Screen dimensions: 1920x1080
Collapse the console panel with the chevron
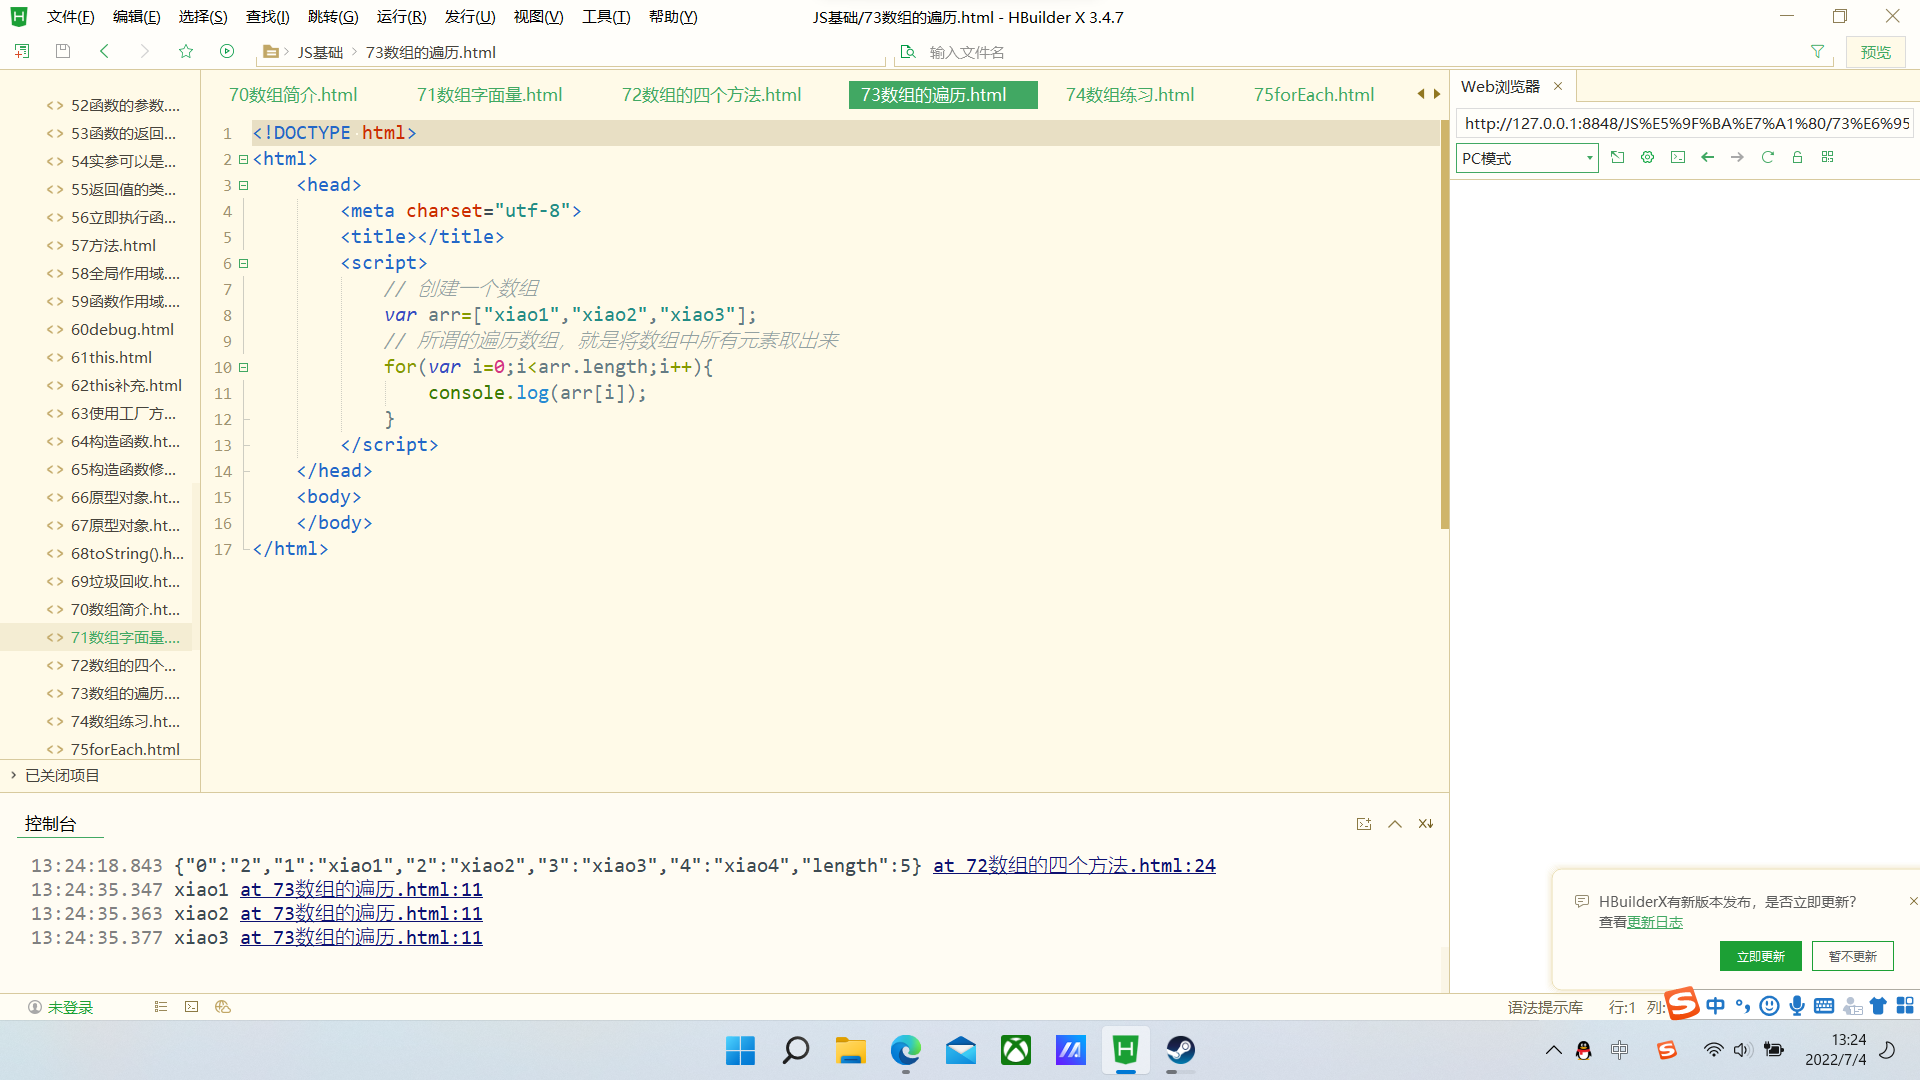[1394, 823]
